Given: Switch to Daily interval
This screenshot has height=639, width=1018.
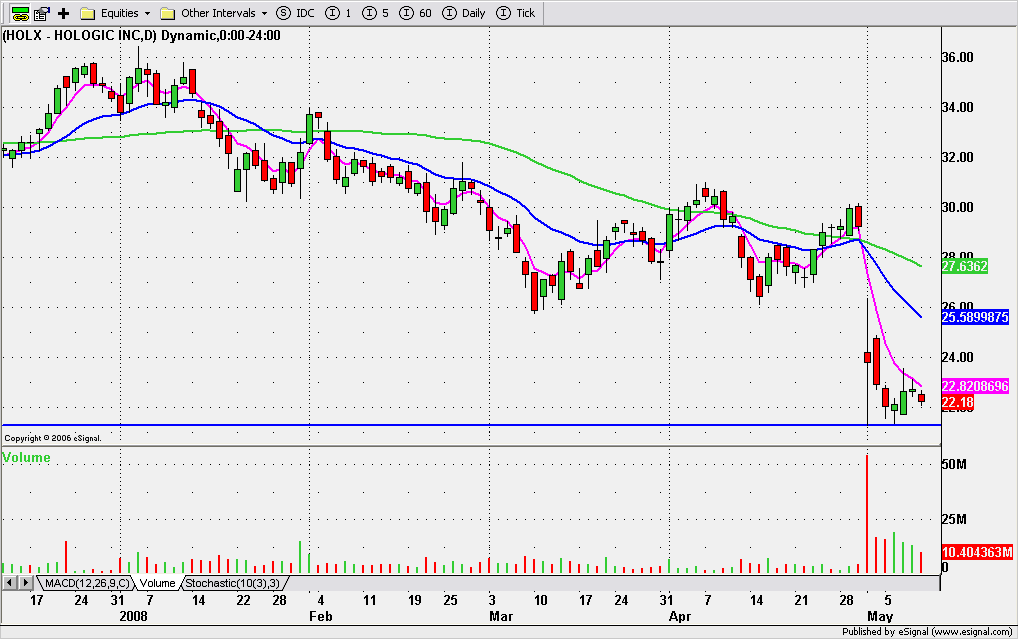Looking at the screenshot, I should pyautogui.click(x=464, y=13).
